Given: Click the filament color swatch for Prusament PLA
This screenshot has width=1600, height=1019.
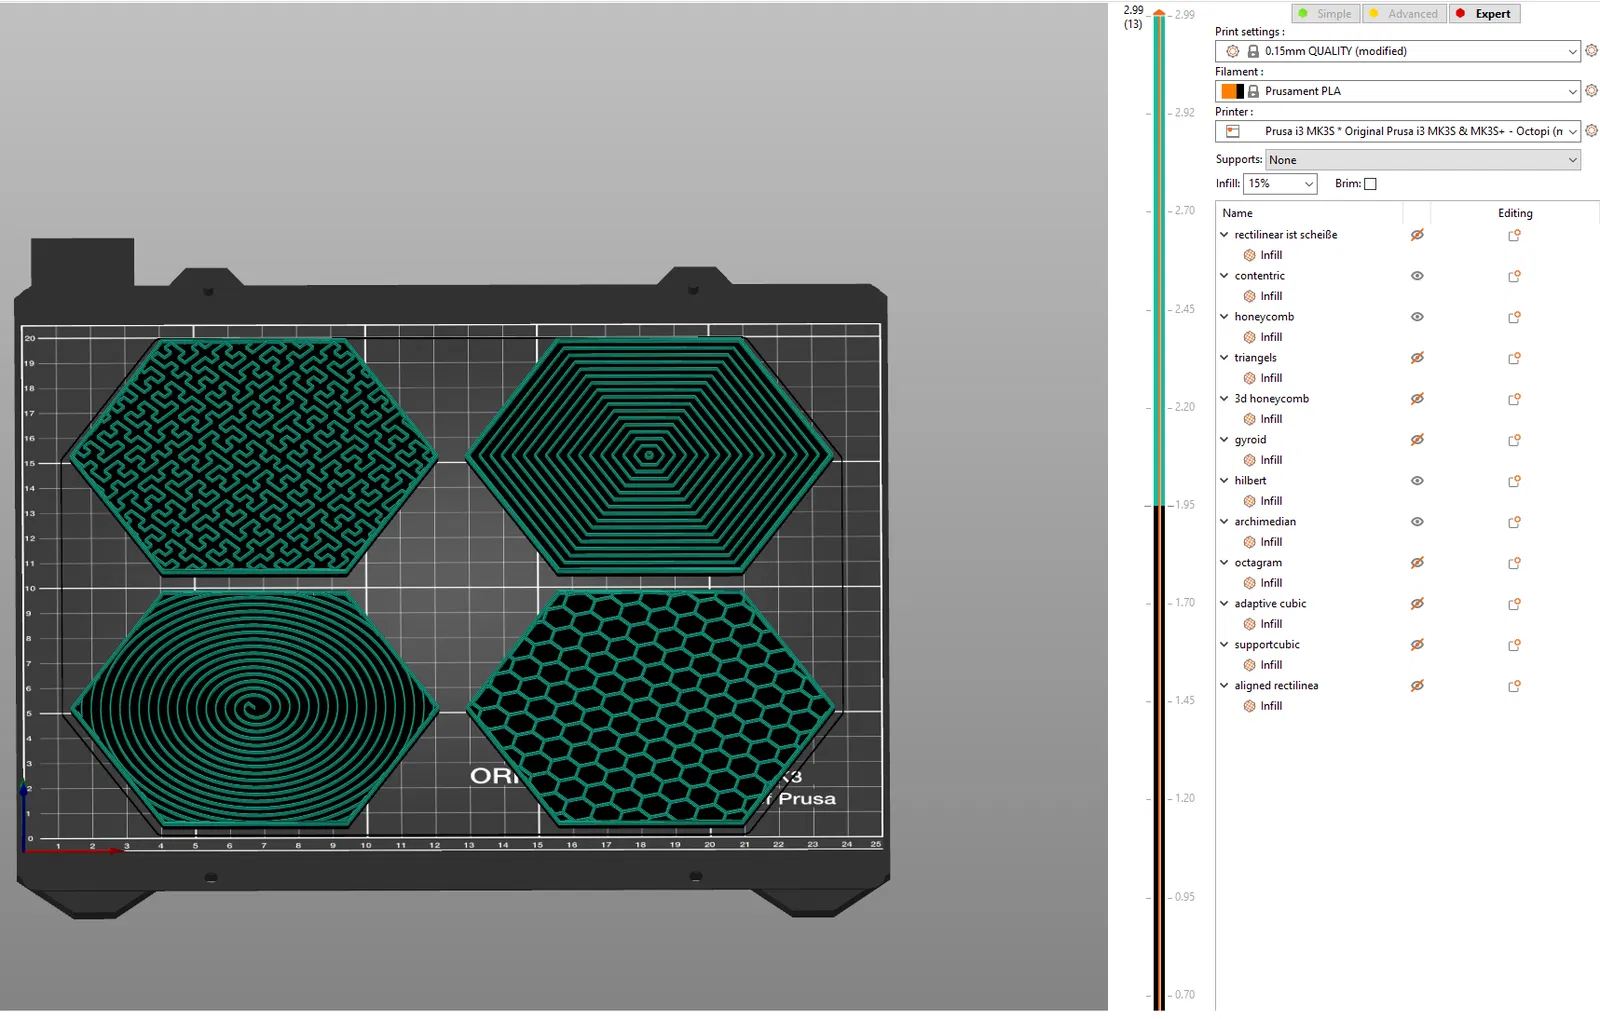Looking at the screenshot, I should point(1232,91).
